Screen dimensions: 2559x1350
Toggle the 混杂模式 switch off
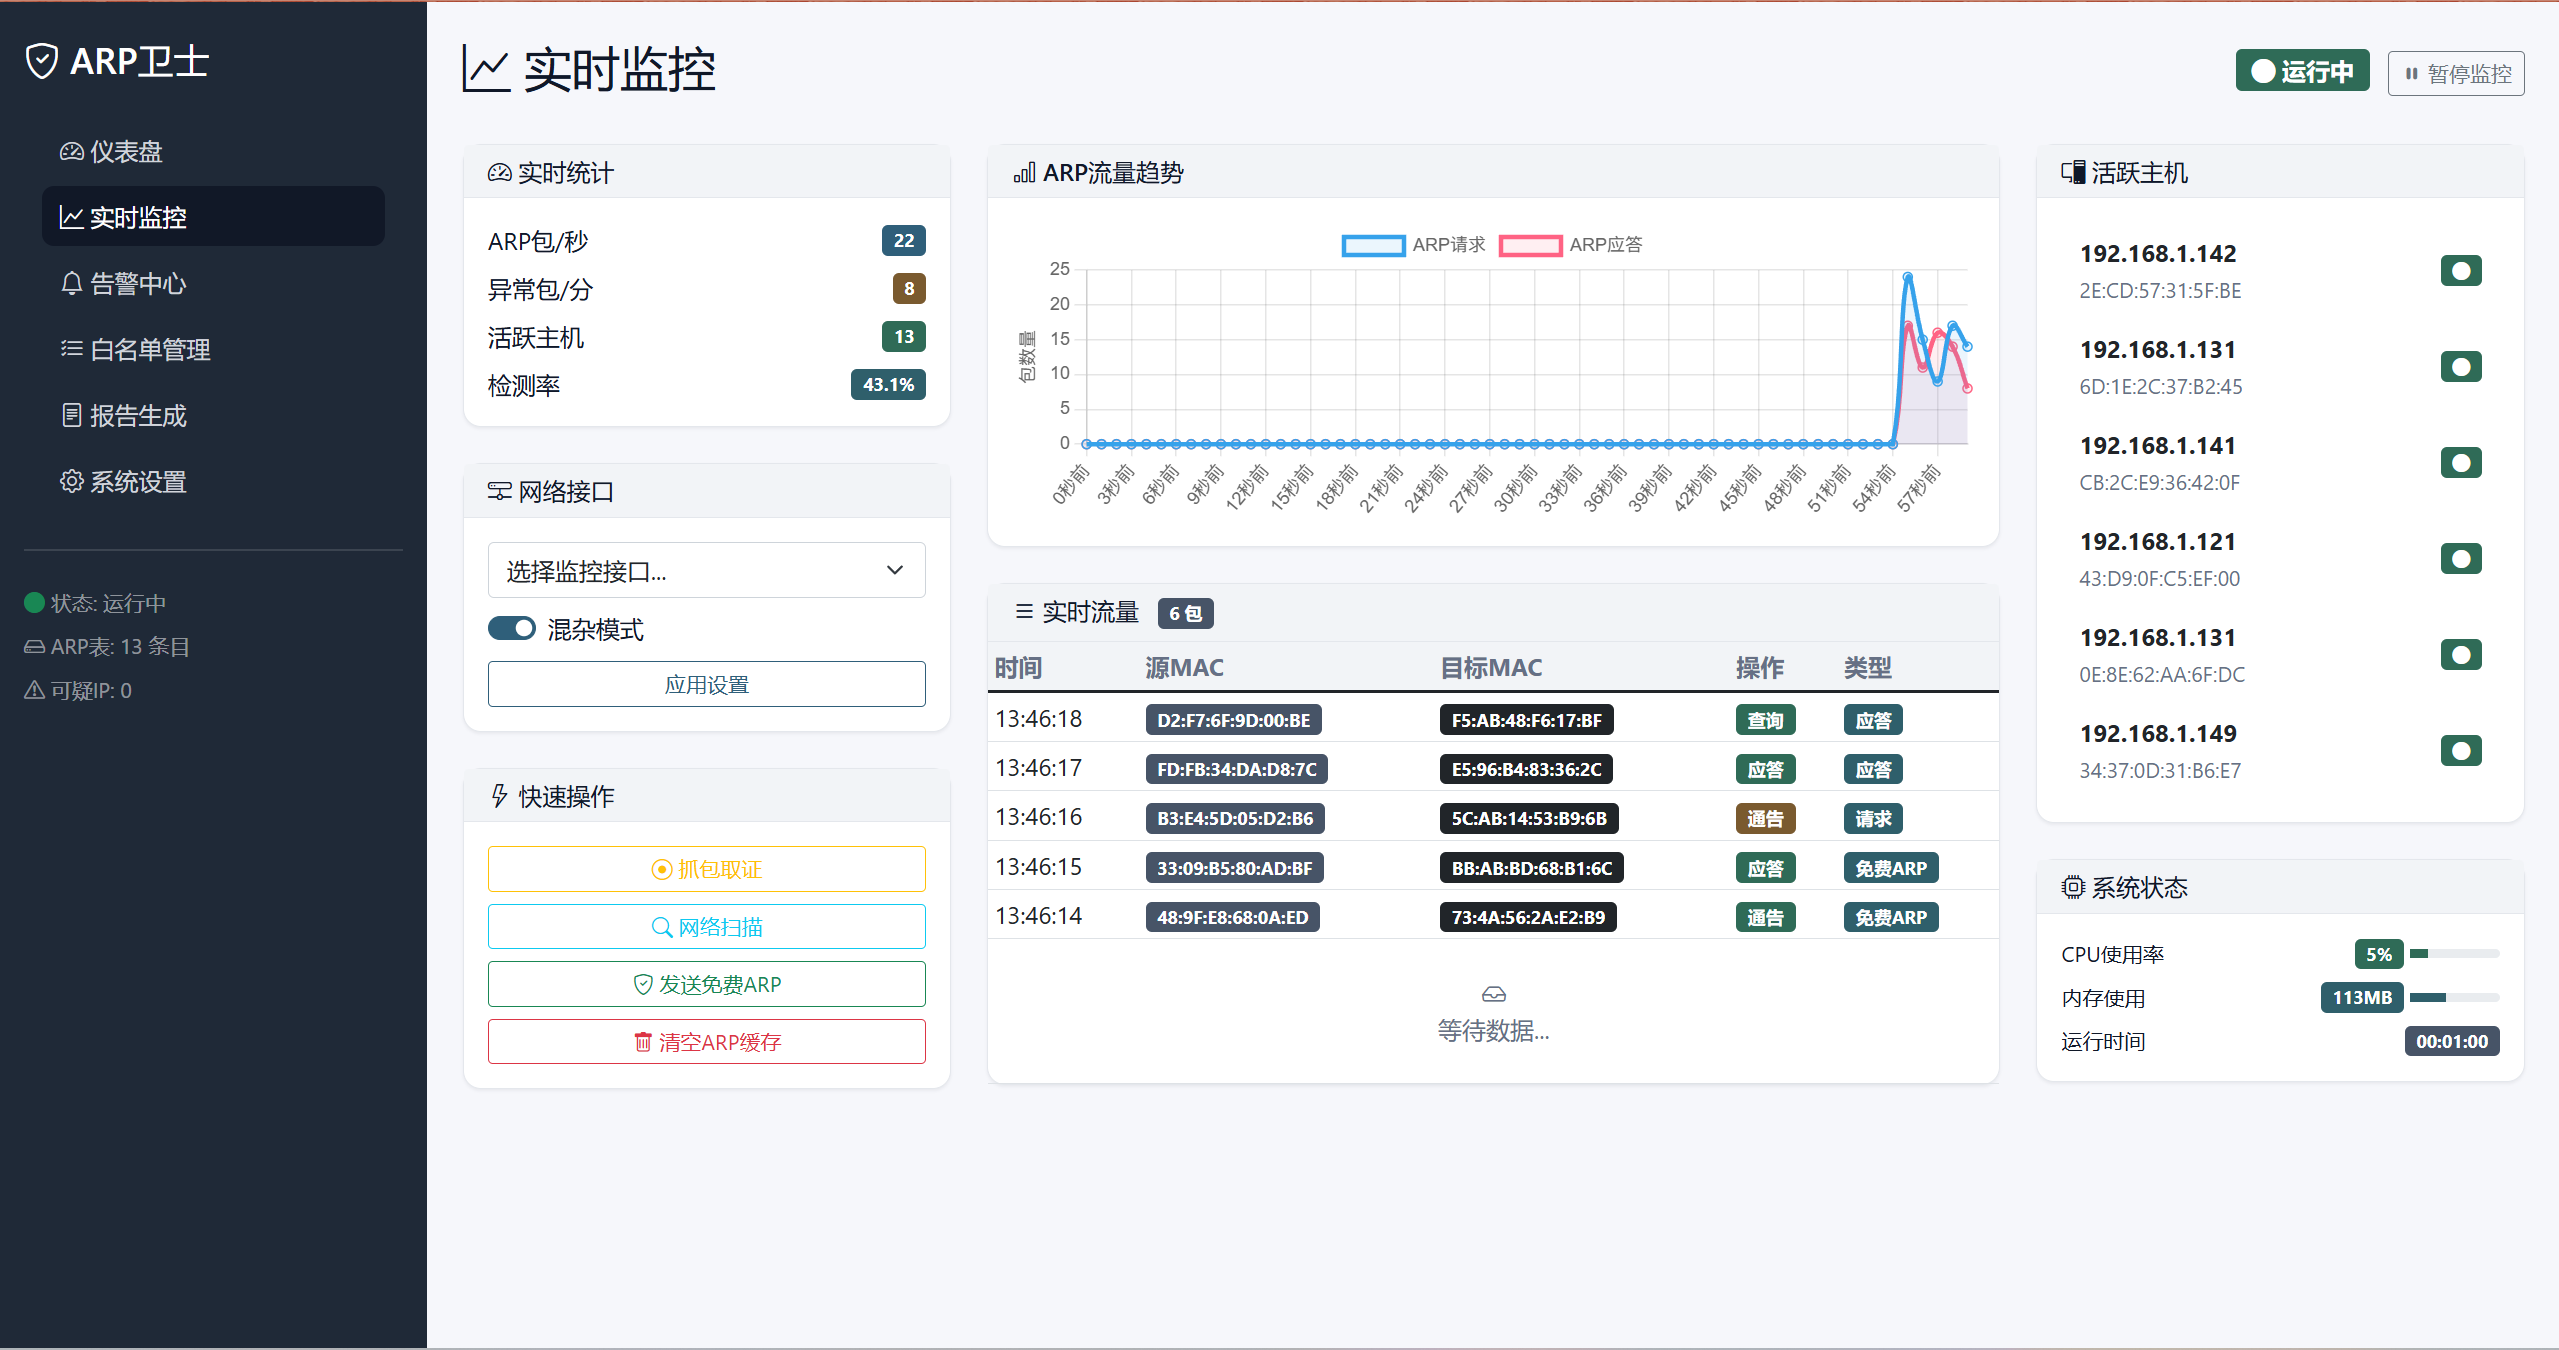(512, 629)
